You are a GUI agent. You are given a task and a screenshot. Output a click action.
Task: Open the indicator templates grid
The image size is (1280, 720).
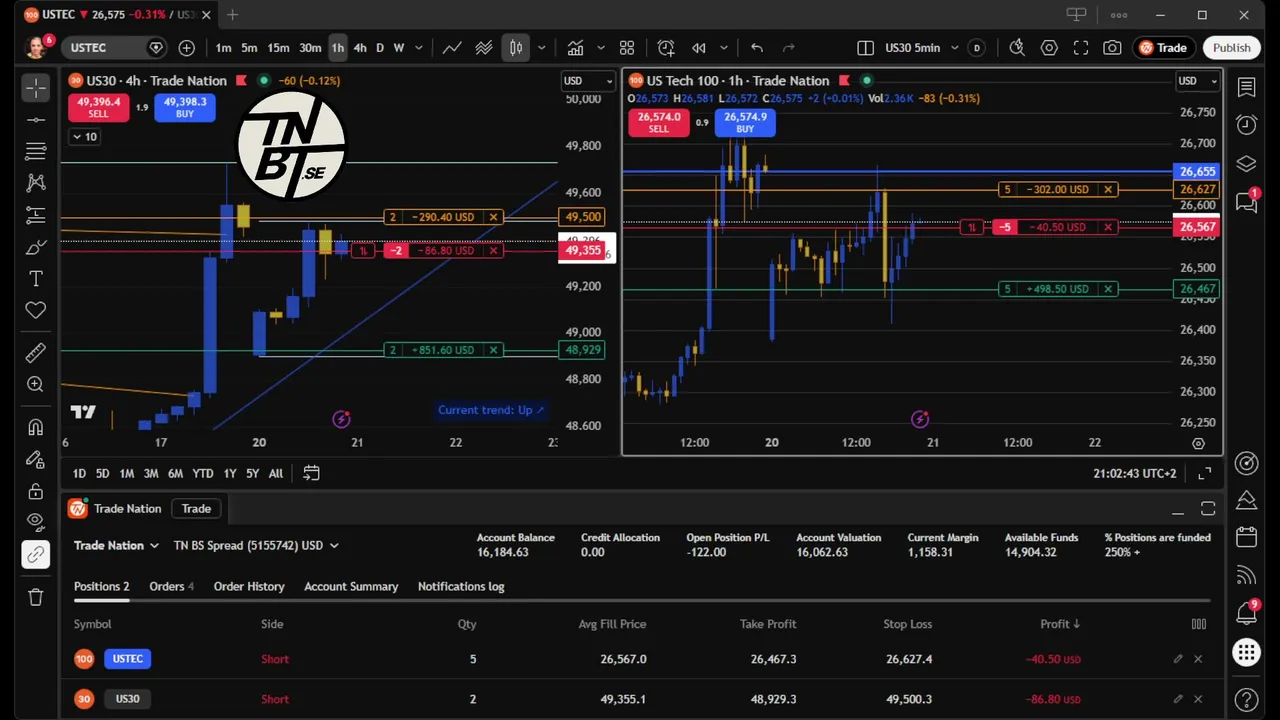(x=627, y=48)
